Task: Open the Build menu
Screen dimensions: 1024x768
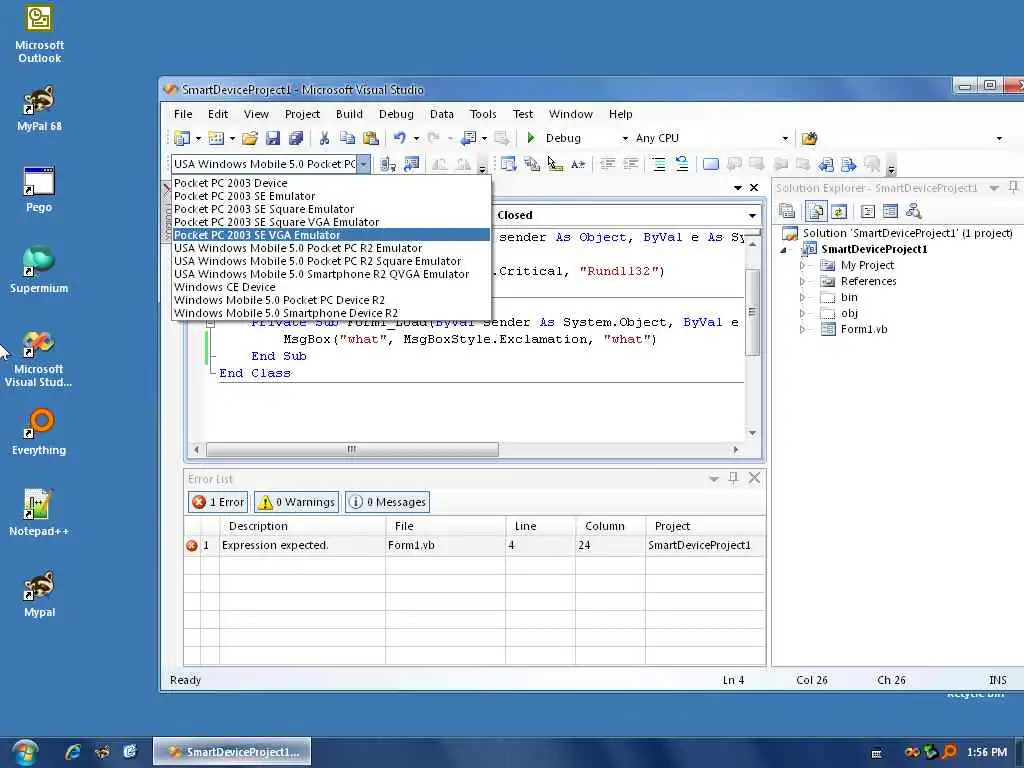Action: coord(349,114)
